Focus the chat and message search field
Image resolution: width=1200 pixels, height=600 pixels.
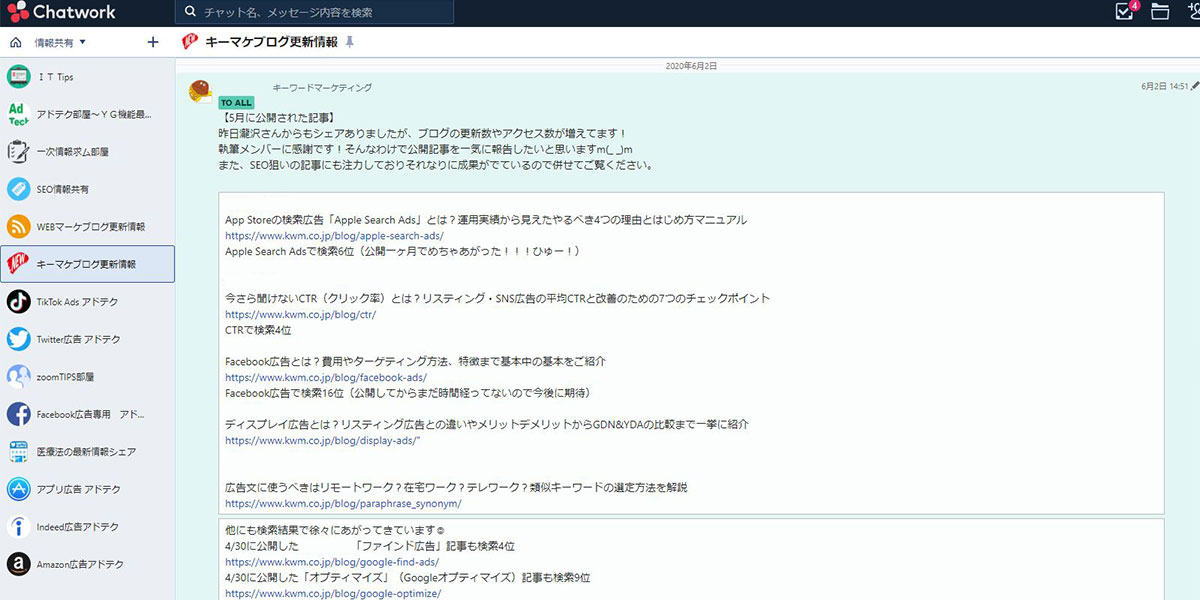coord(314,12)
